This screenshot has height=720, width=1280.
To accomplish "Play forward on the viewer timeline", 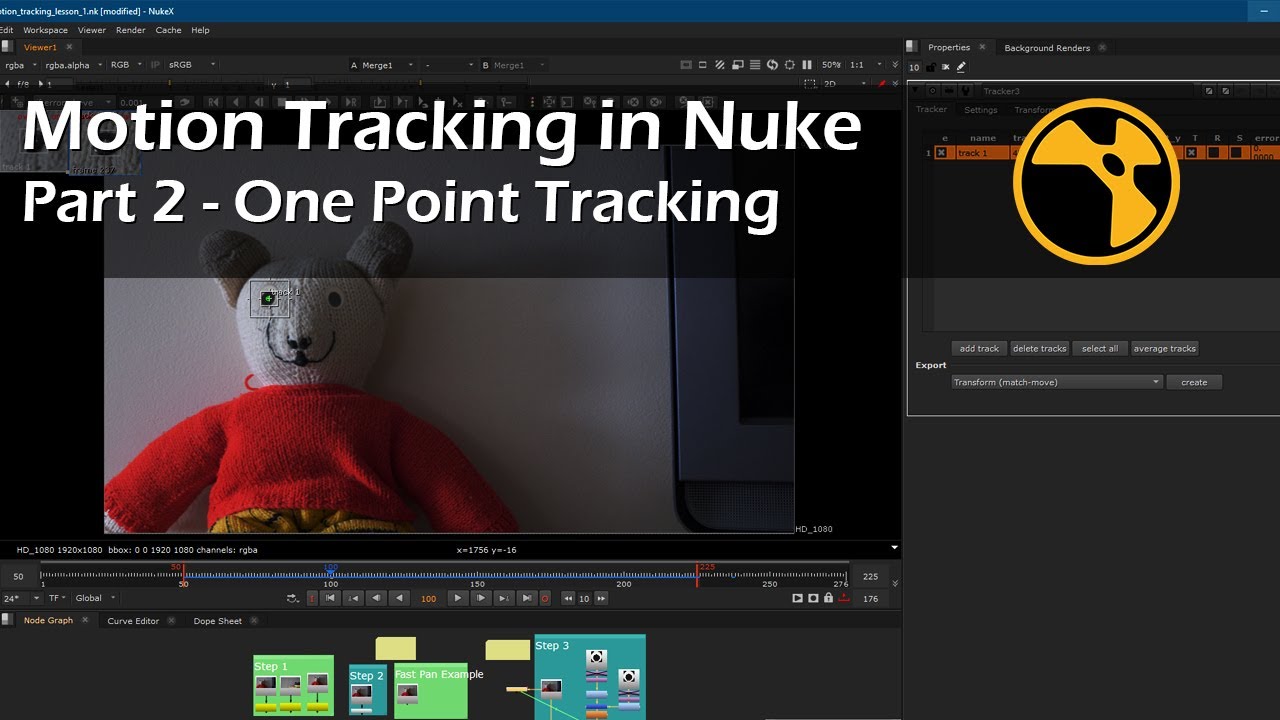I will (x=458, y=598).
